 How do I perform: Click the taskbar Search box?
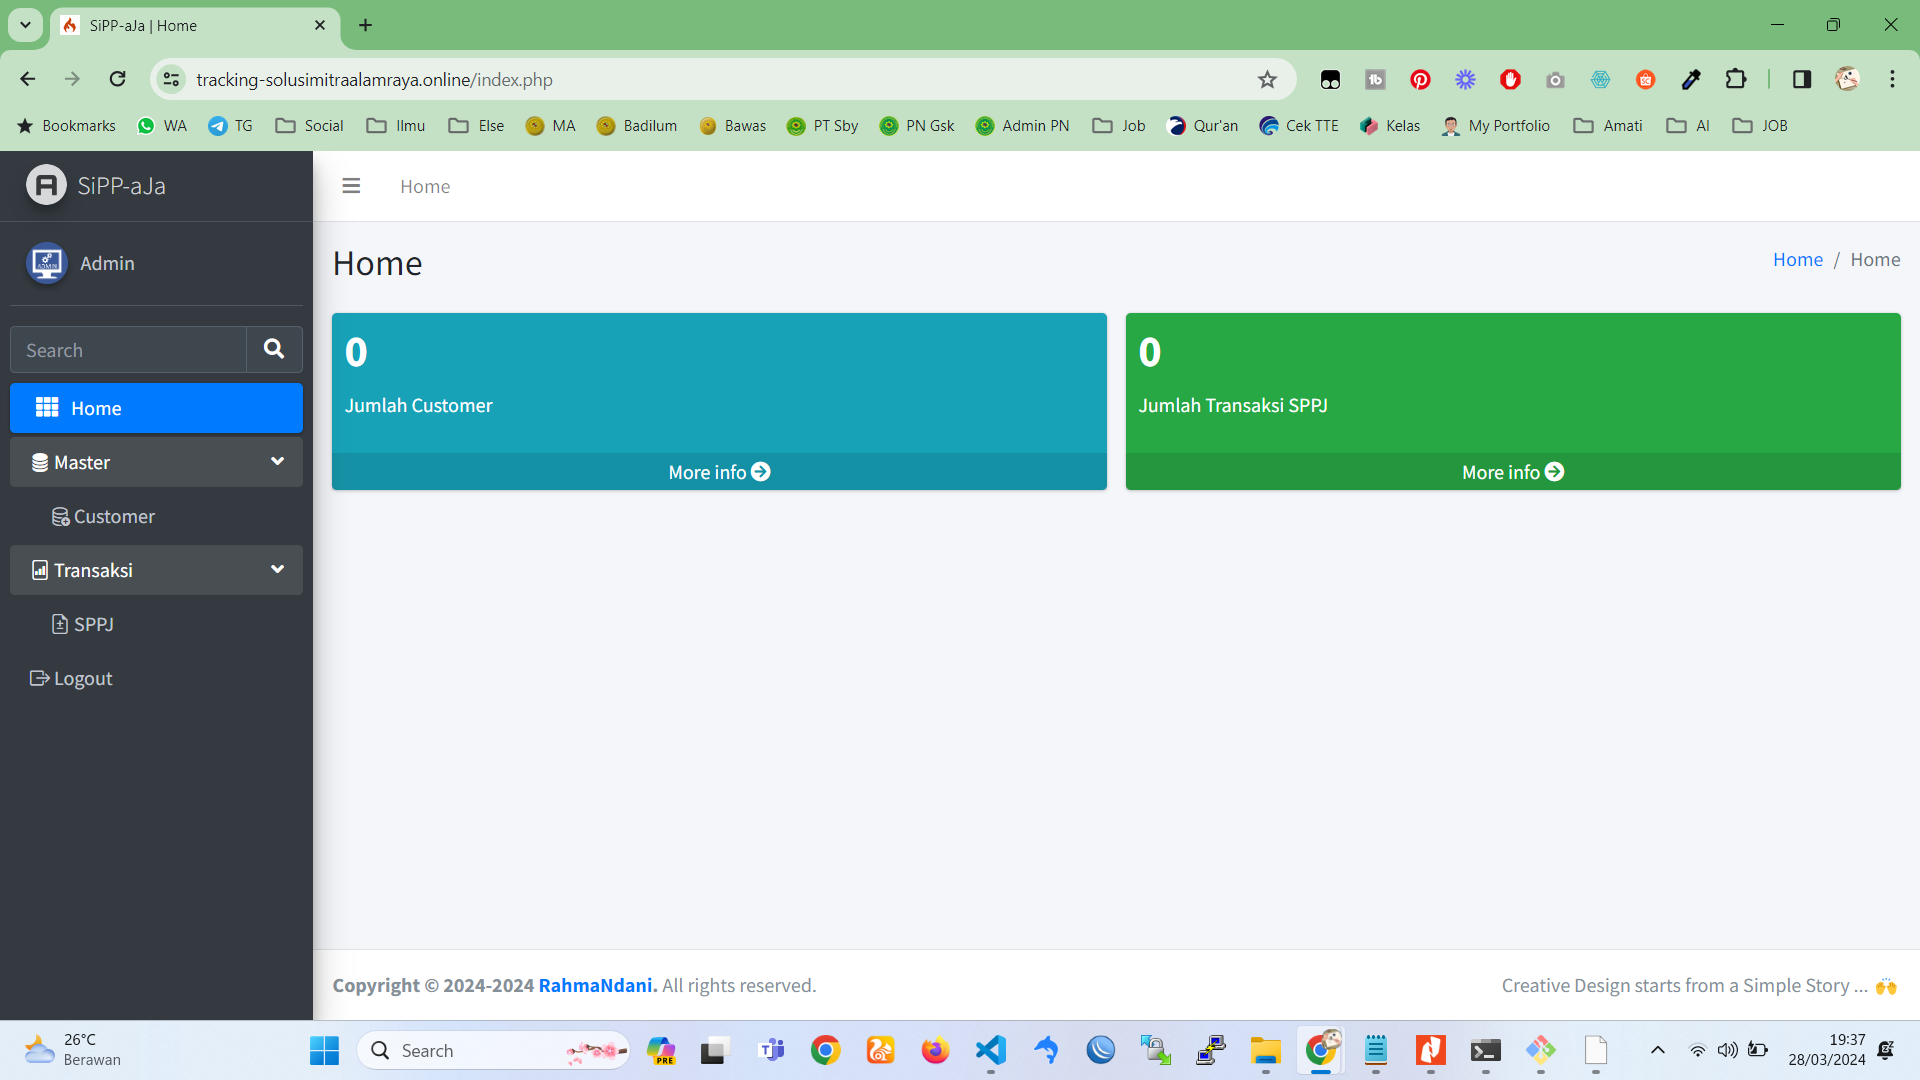494,1050
